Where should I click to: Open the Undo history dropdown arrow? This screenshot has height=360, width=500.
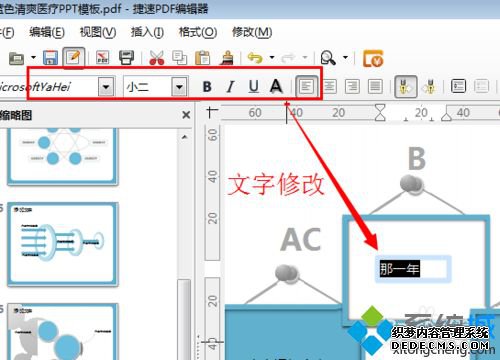click(x=272, y=57)
